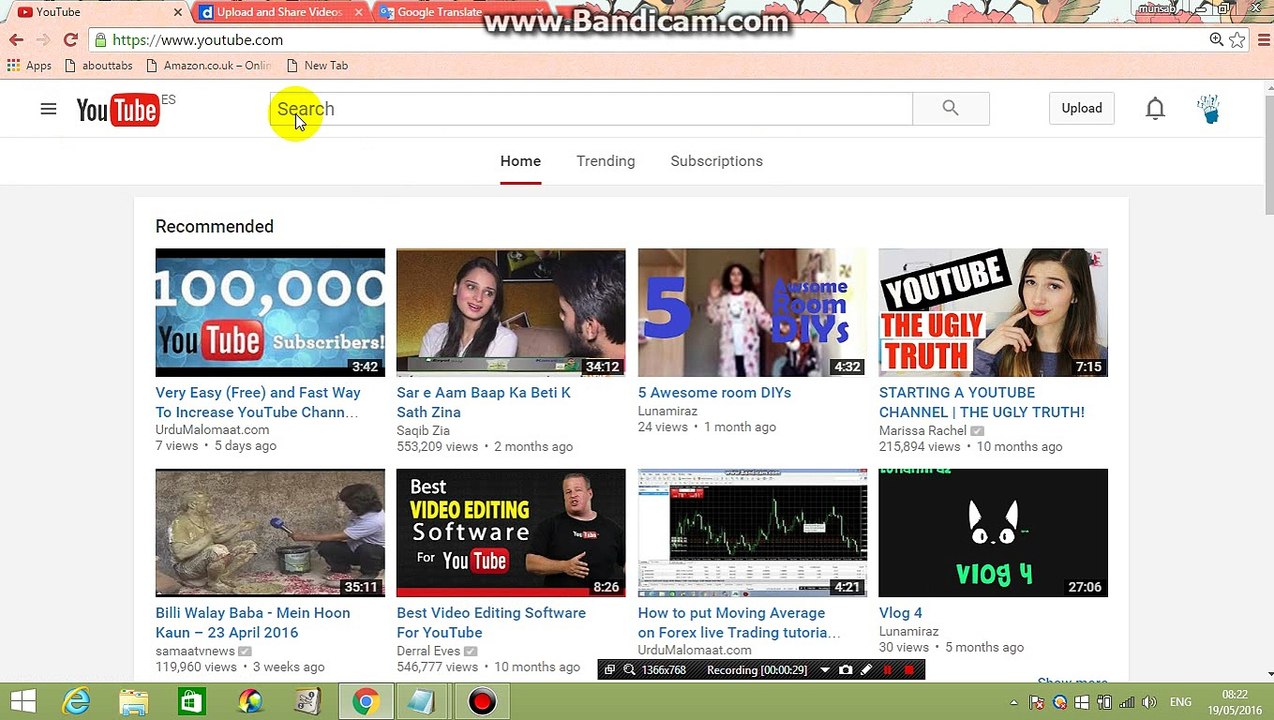Open Sar e Aam Baap Ka Beti thumbnail
Image resolution: width=1274 pixels, height=720 pixels.
511,312
